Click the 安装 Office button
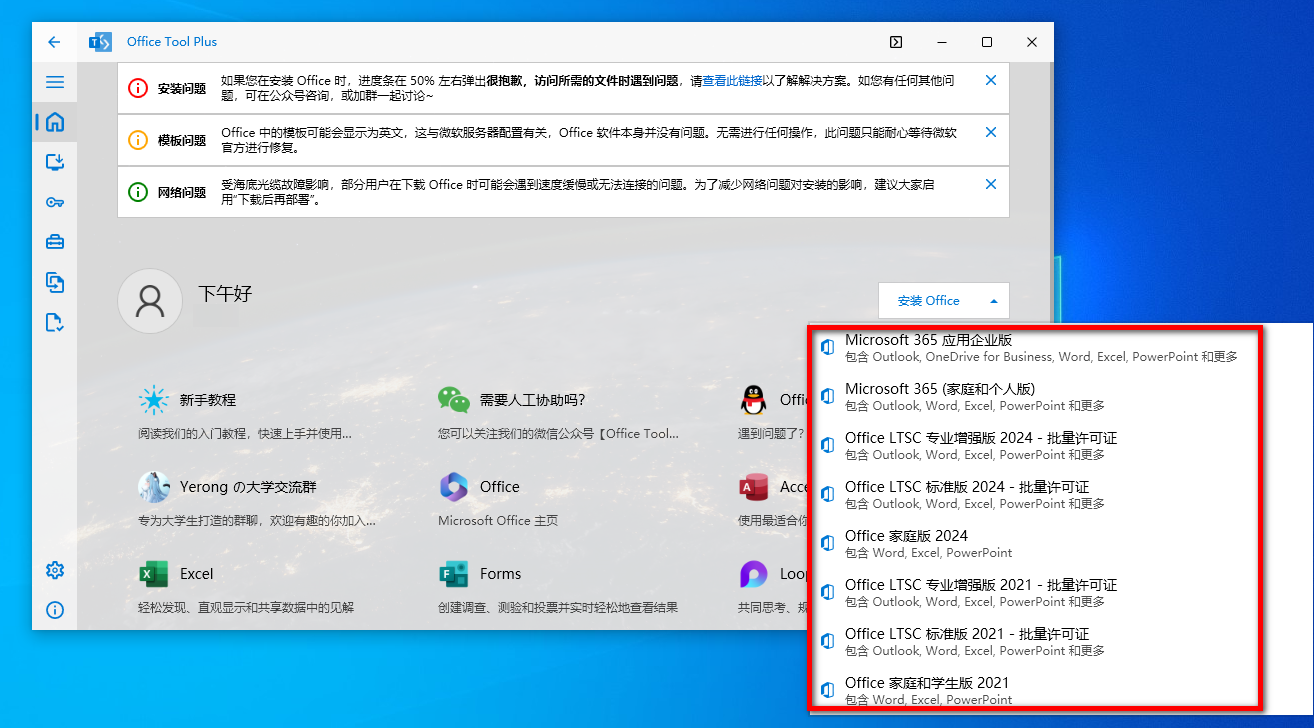 [x=928, y=301]
